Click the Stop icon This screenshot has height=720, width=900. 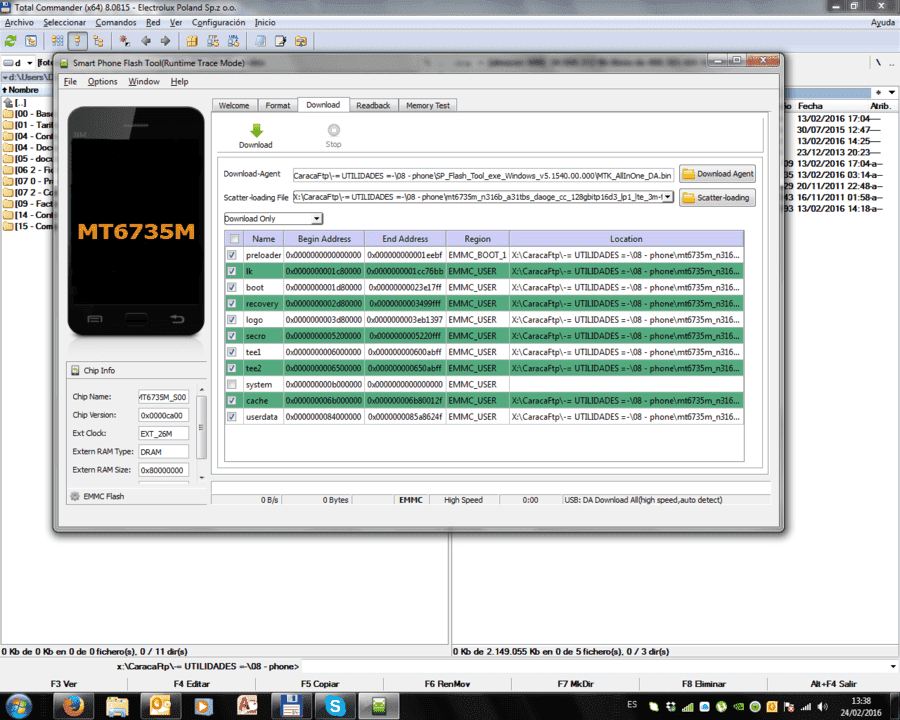[x=333, y=130]
